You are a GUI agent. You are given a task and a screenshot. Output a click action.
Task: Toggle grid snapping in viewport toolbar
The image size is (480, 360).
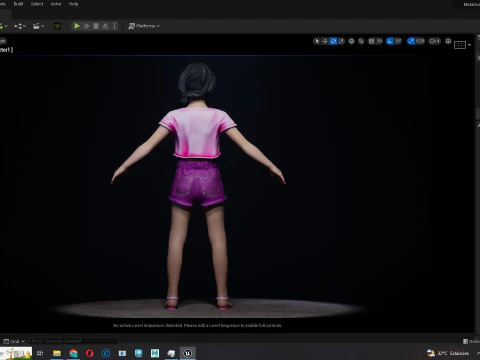pyautogui.click(x=371, y=41)
